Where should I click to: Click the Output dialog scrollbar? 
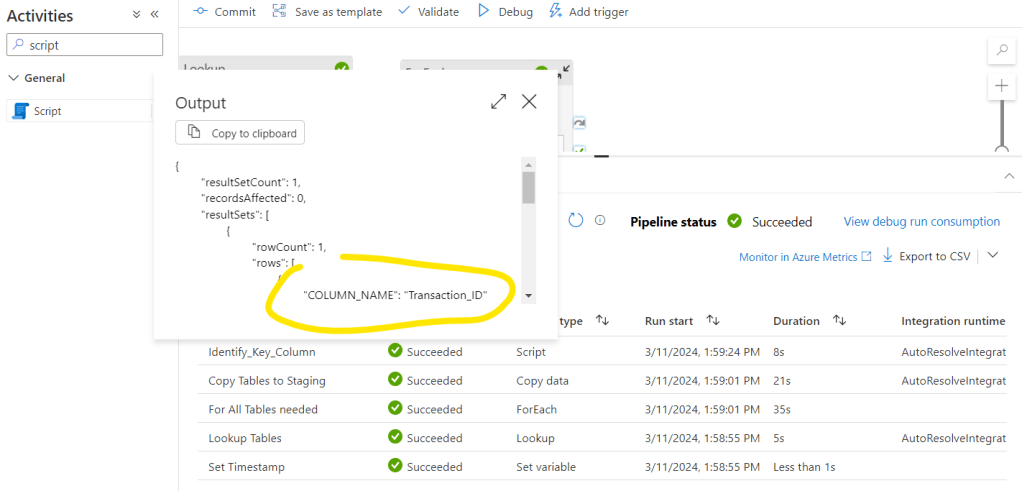pos(528,187)
